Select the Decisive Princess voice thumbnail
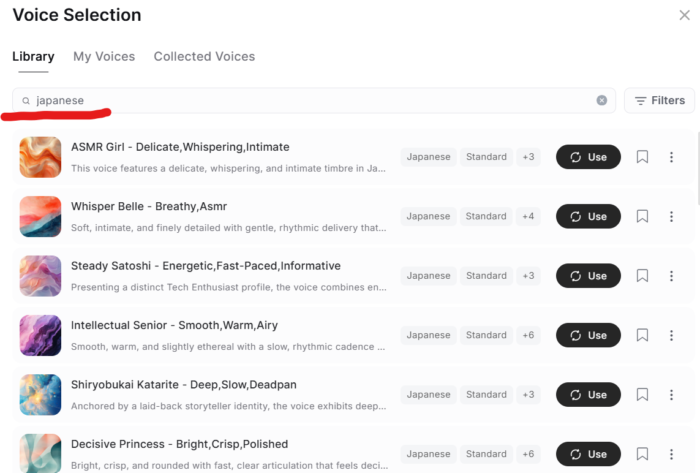 (41, 454)
